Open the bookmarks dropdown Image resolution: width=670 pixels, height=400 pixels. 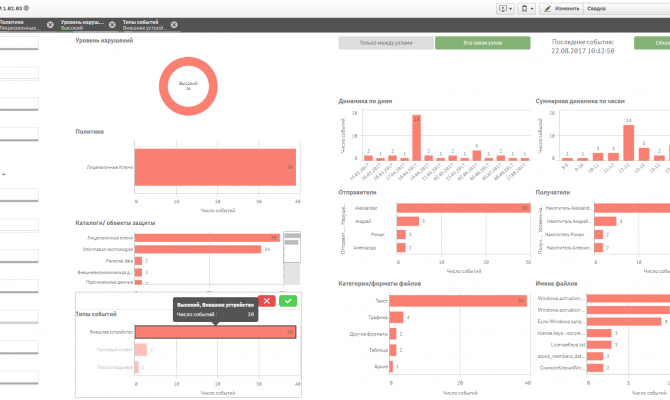point(527,9)
